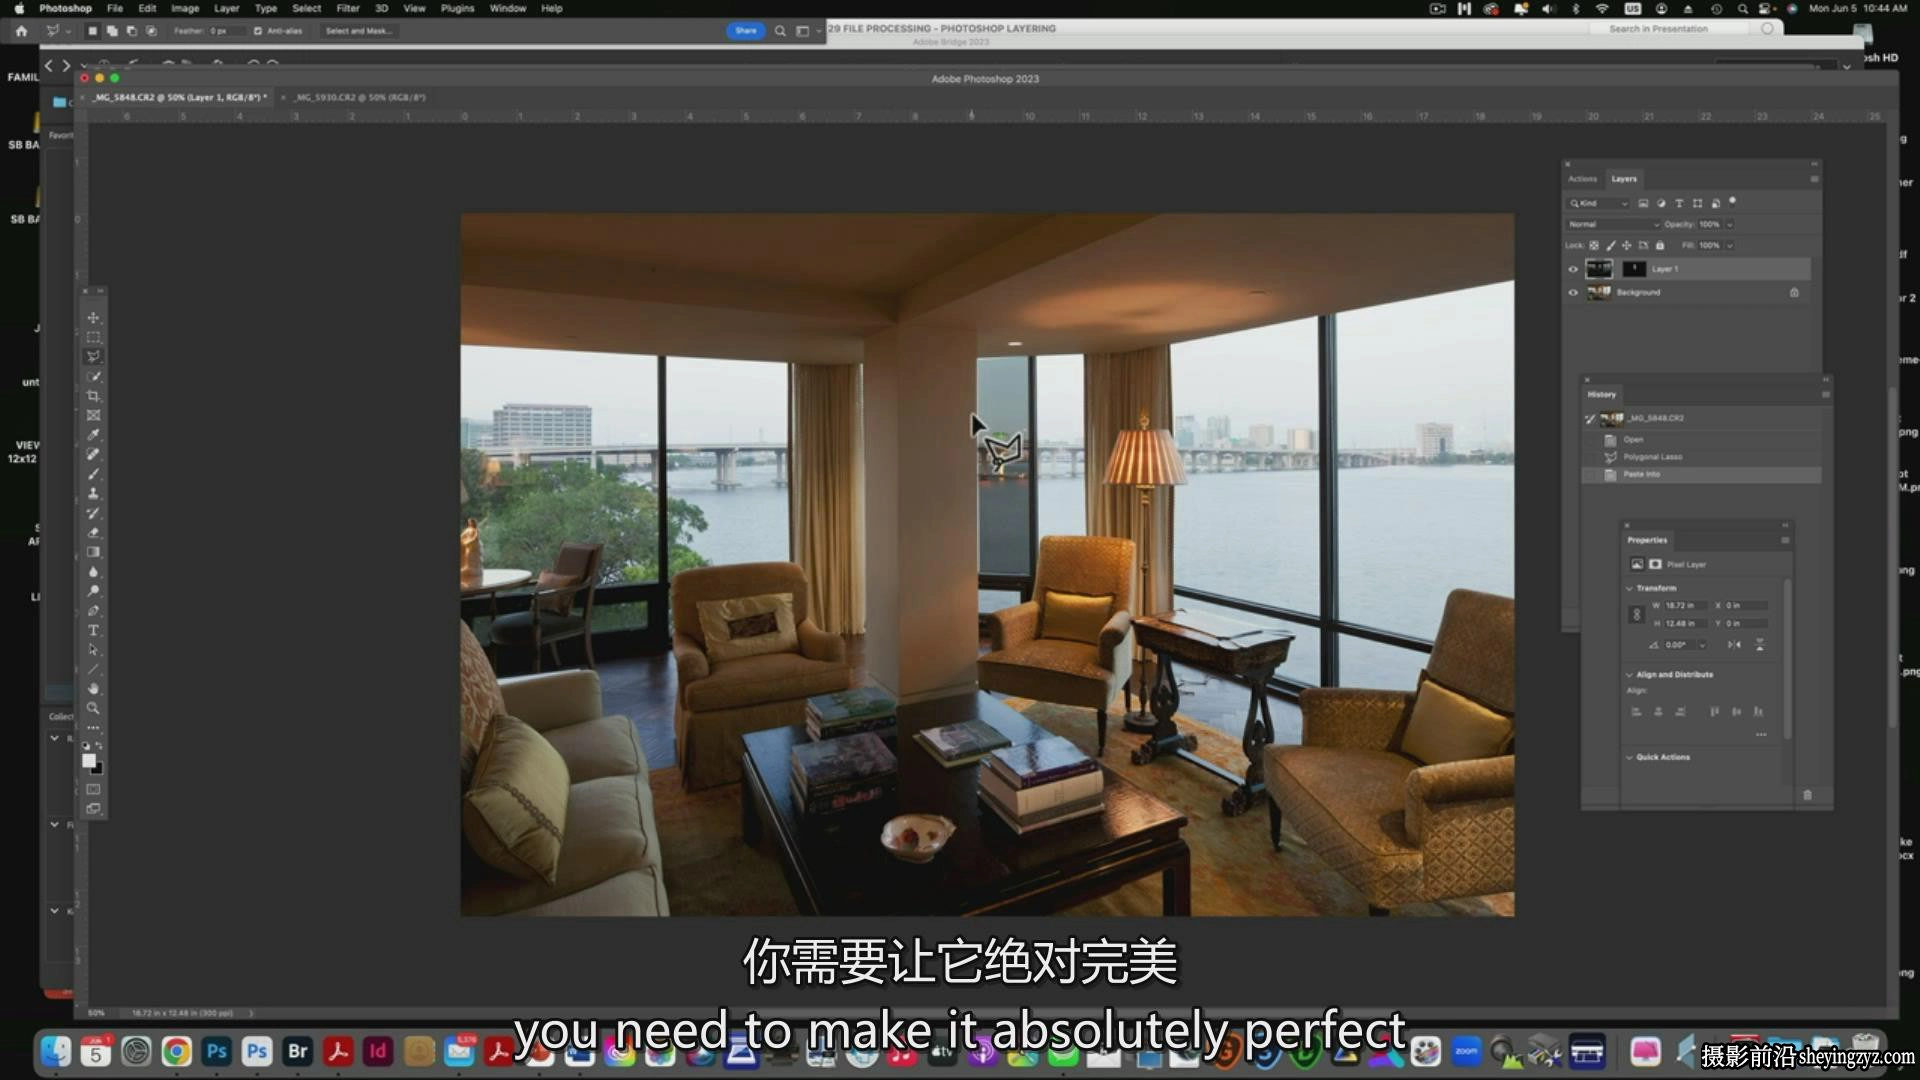Open the Layers panel menu icon
The width and height of the screenshot is (1920, 1080).
click(x=1814, y=179)
